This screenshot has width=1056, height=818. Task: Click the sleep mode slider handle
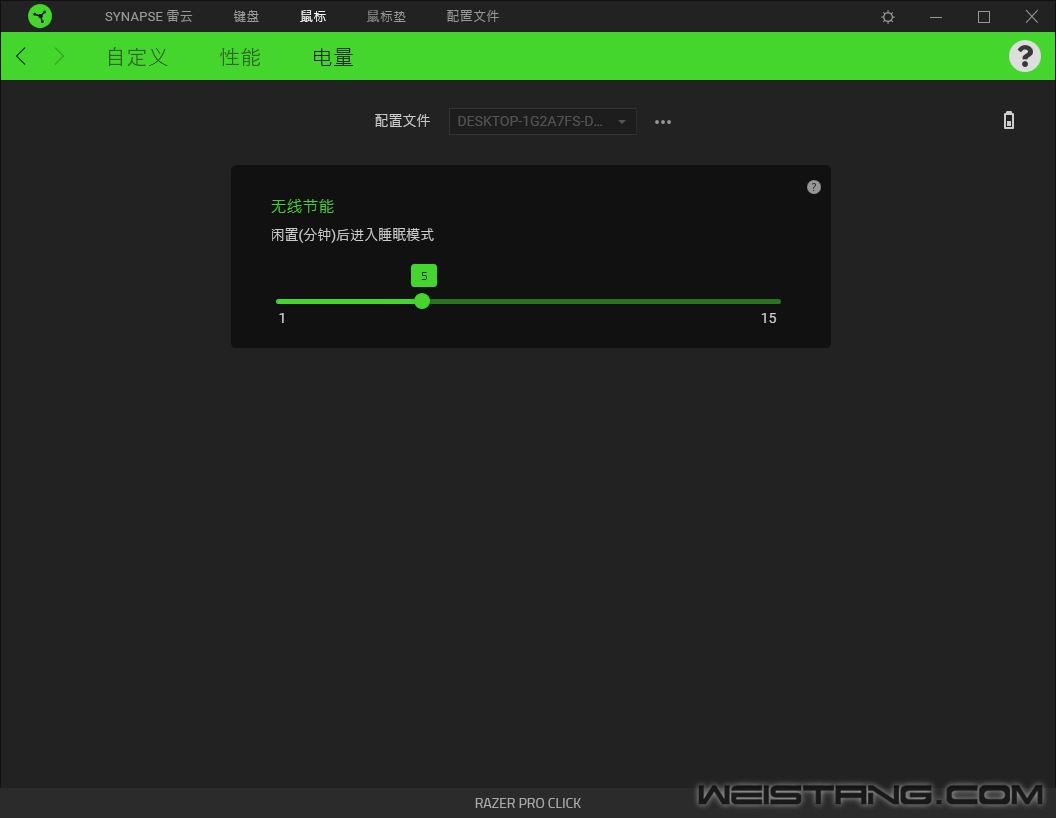click(x=422, y=301)
